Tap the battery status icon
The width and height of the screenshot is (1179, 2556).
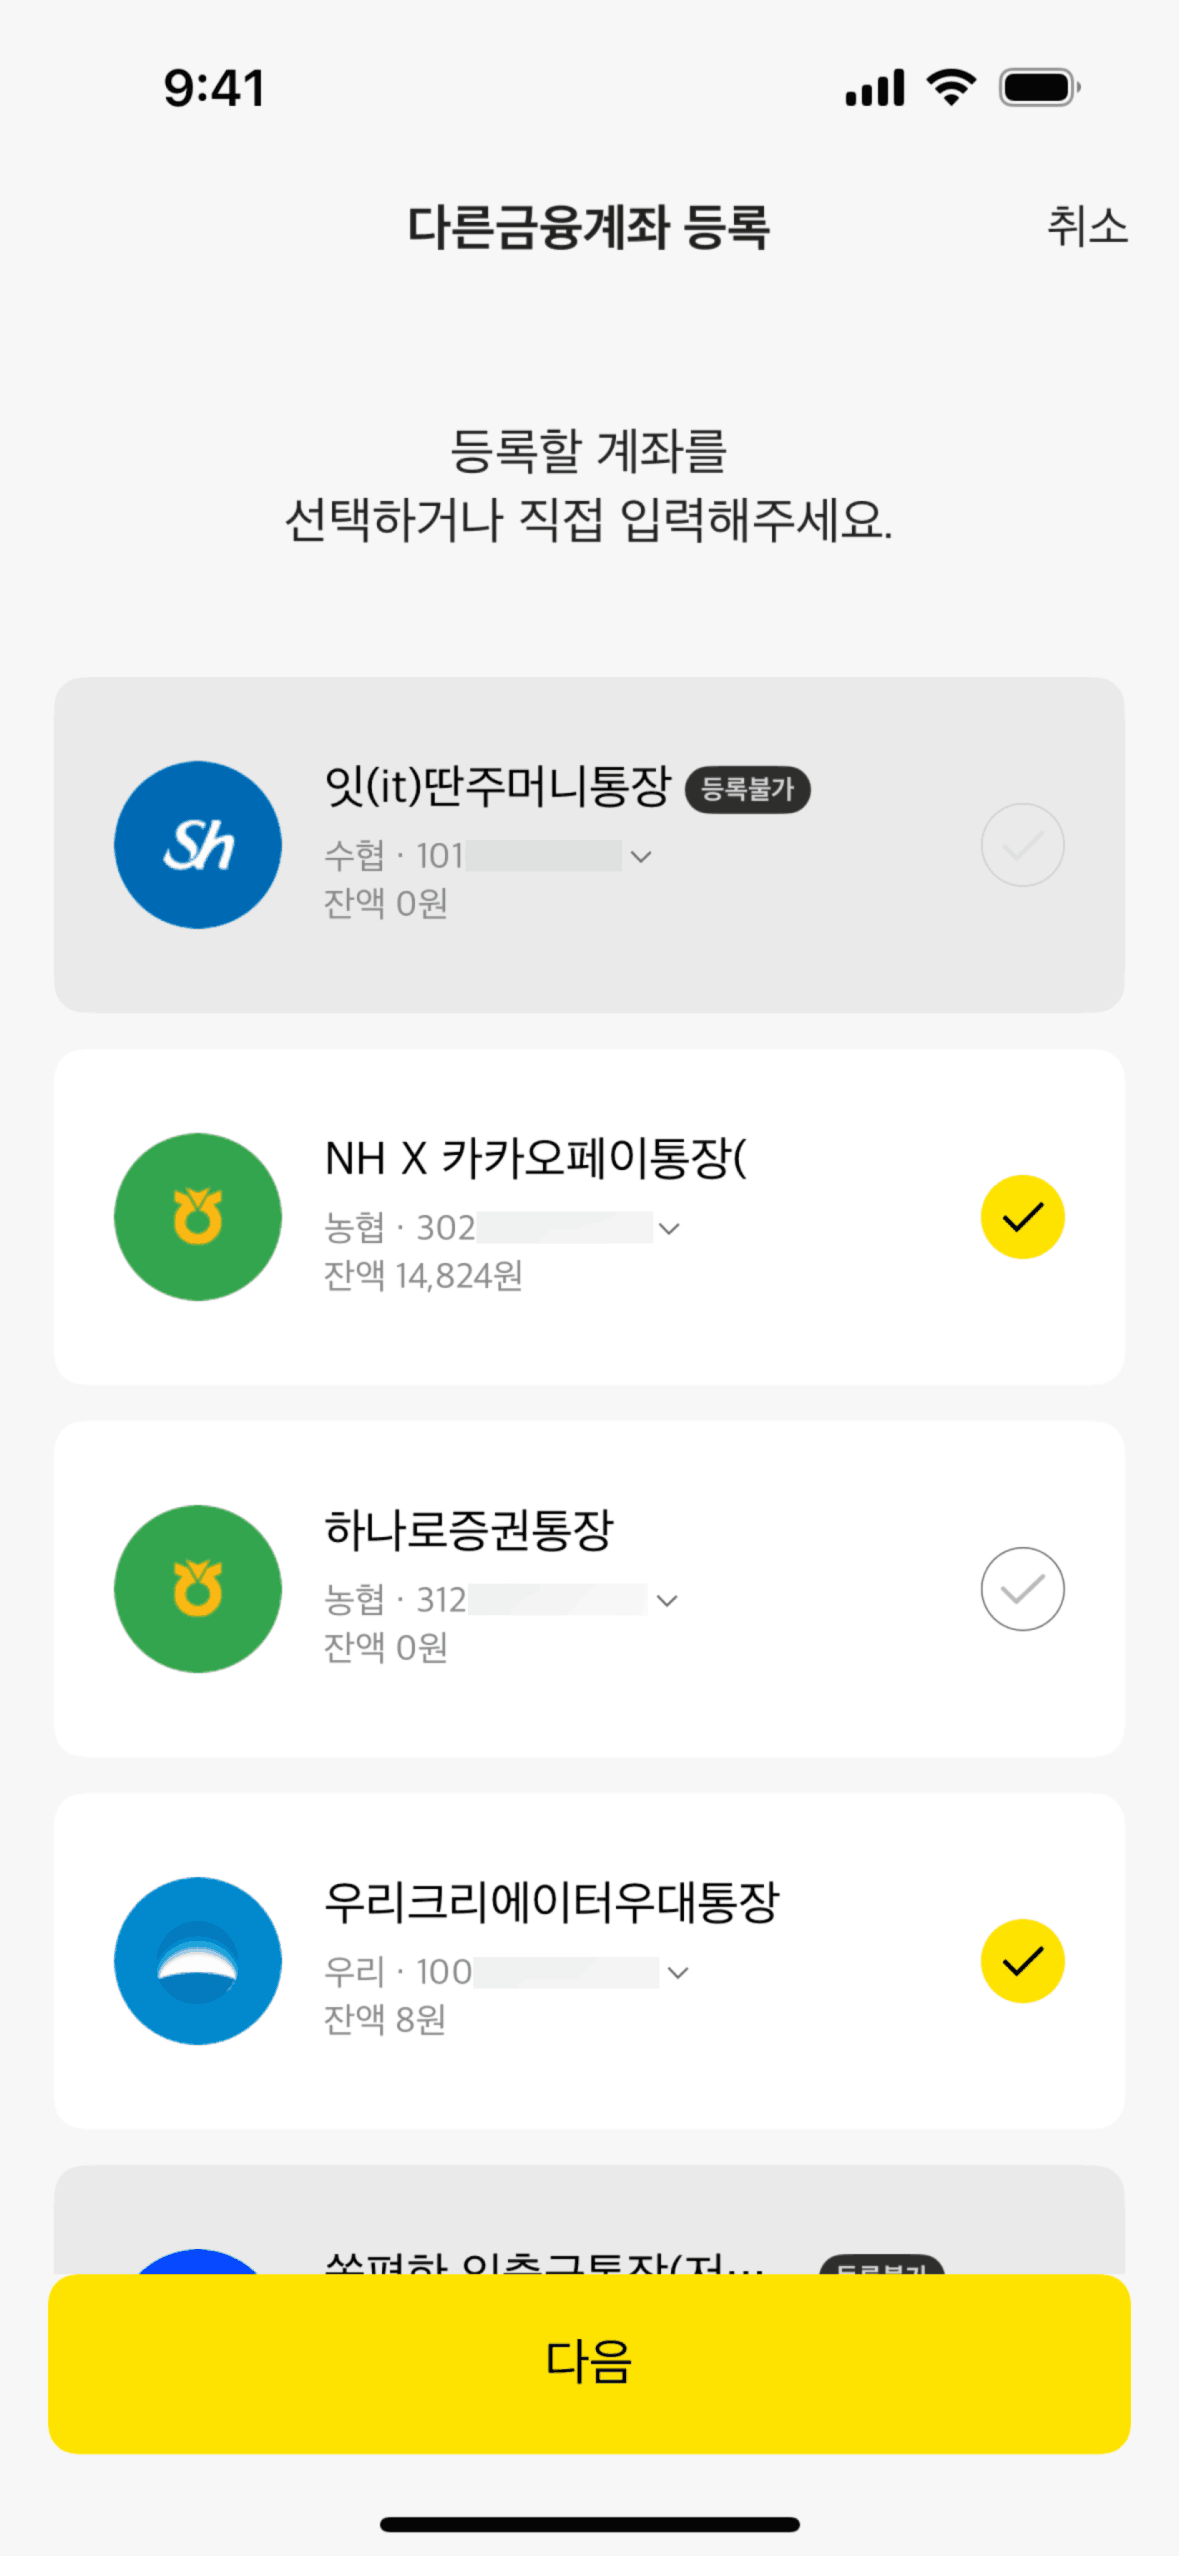click(1039, 88)
